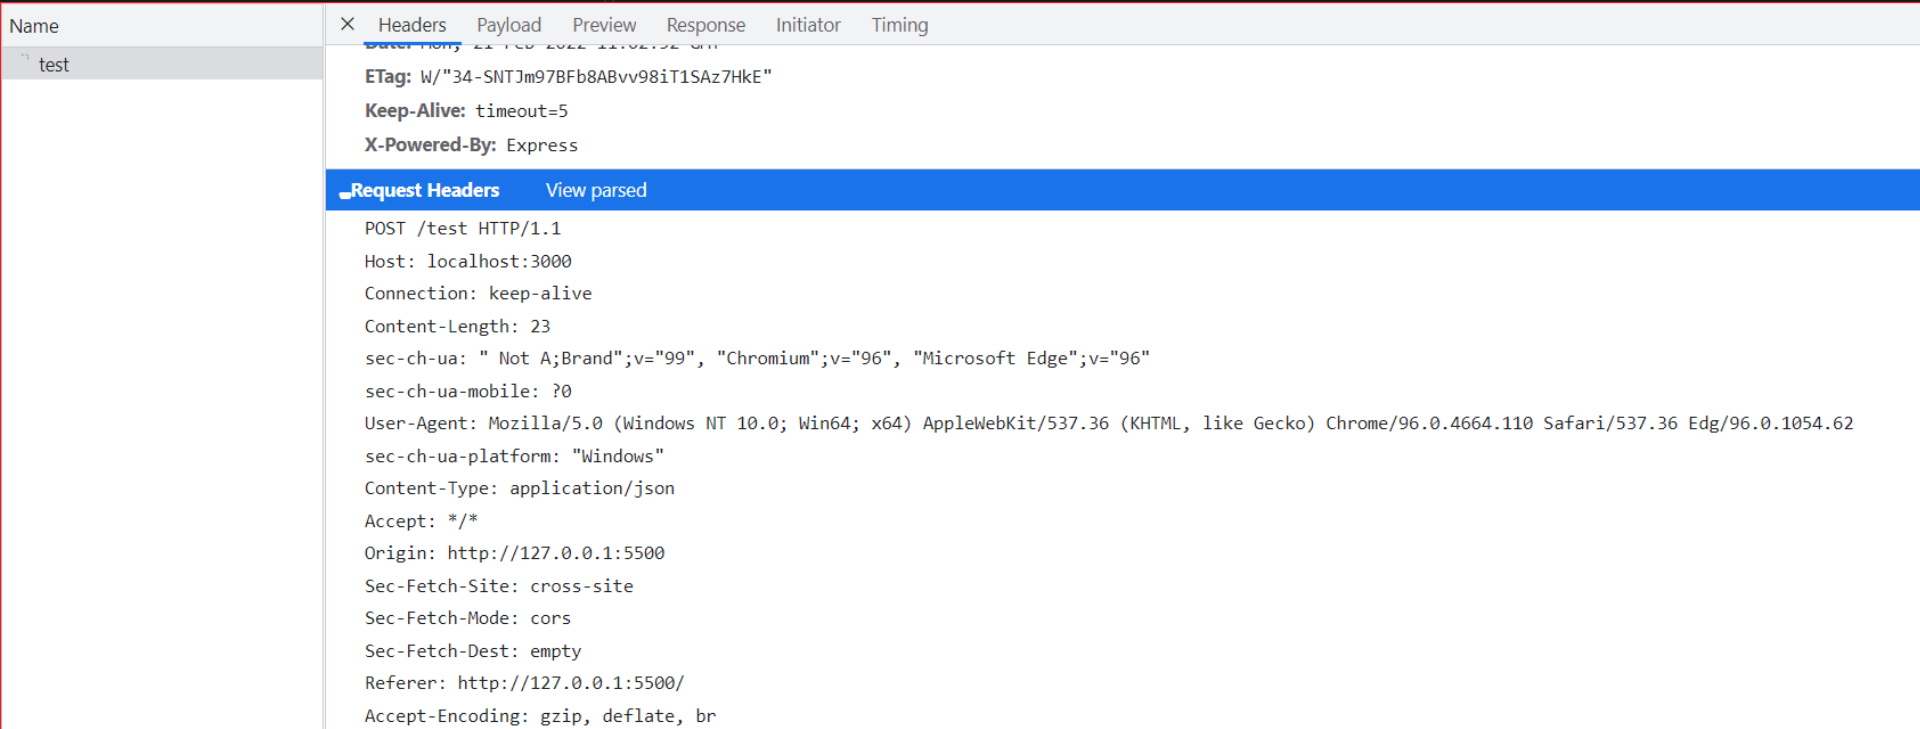Click the POST /test HTTP/1.1 line

point(463,228)
